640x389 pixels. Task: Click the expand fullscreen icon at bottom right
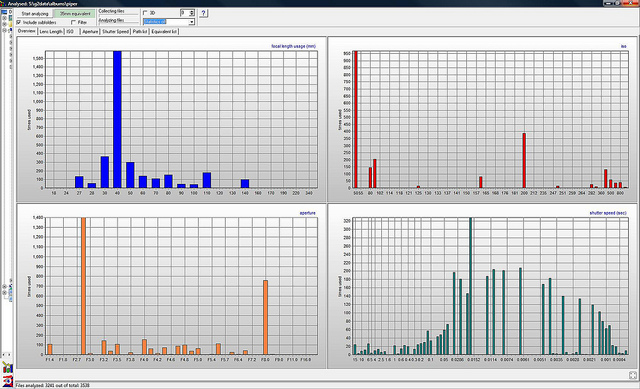(x=633, y=375)
